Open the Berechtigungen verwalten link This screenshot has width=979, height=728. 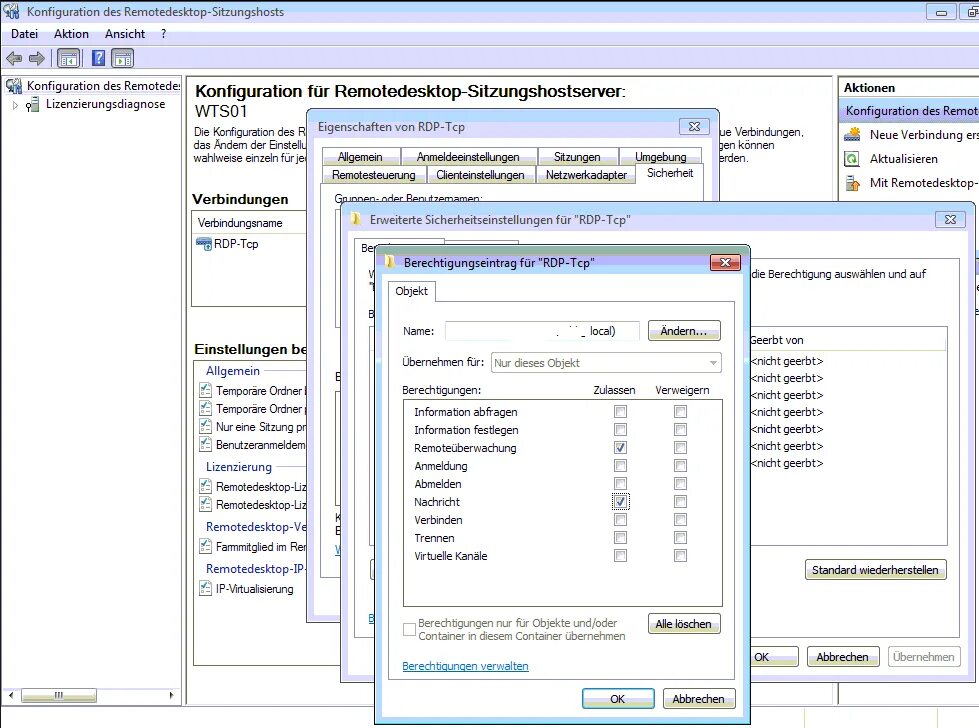tap(464, 666)
